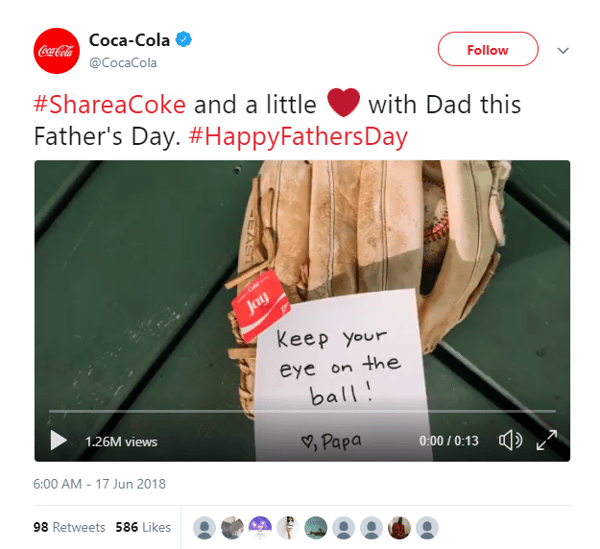The image size is (600, 549).
Task: Click the blue verified badge
Action: coord(184,39)
